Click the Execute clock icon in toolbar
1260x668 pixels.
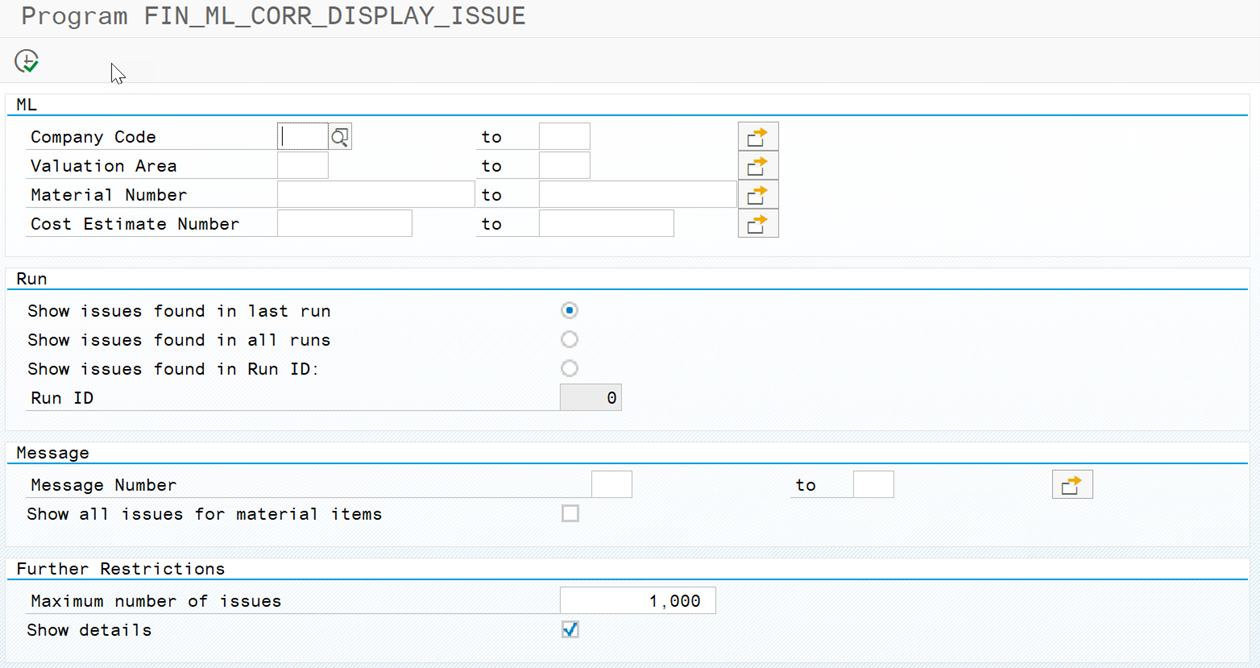point(27,61)
